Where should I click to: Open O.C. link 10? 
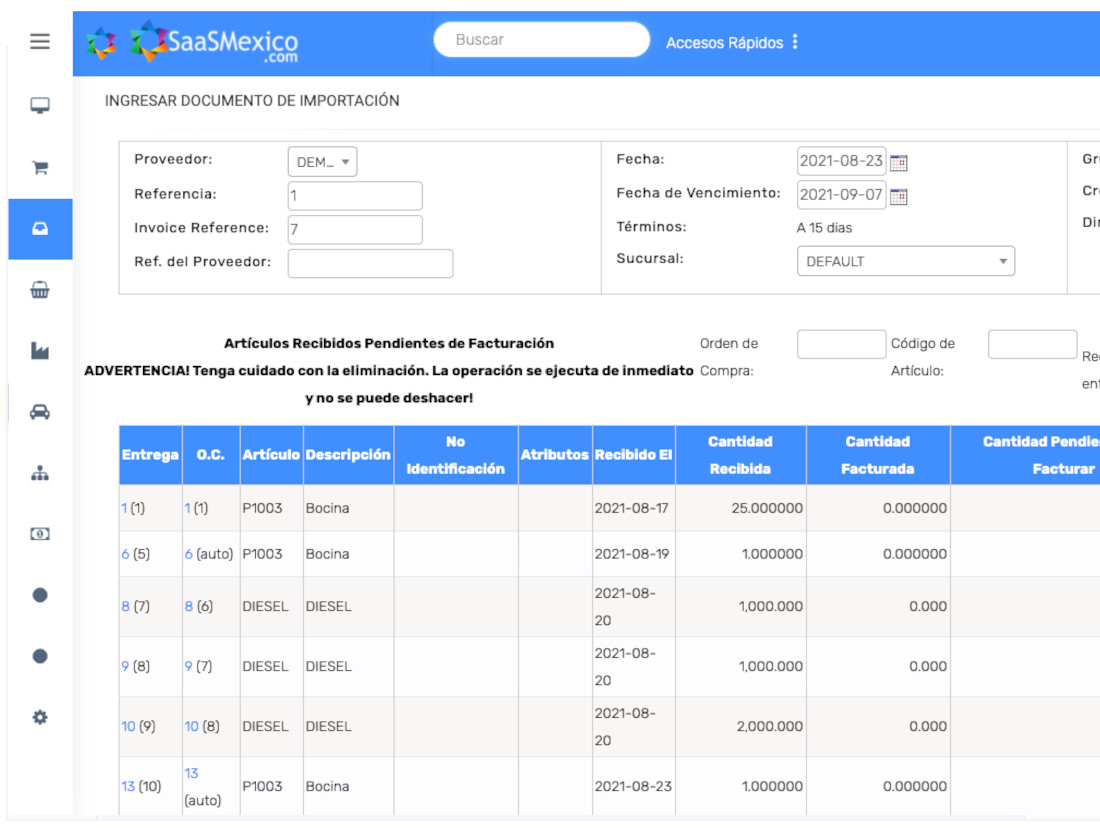[191, 726]
